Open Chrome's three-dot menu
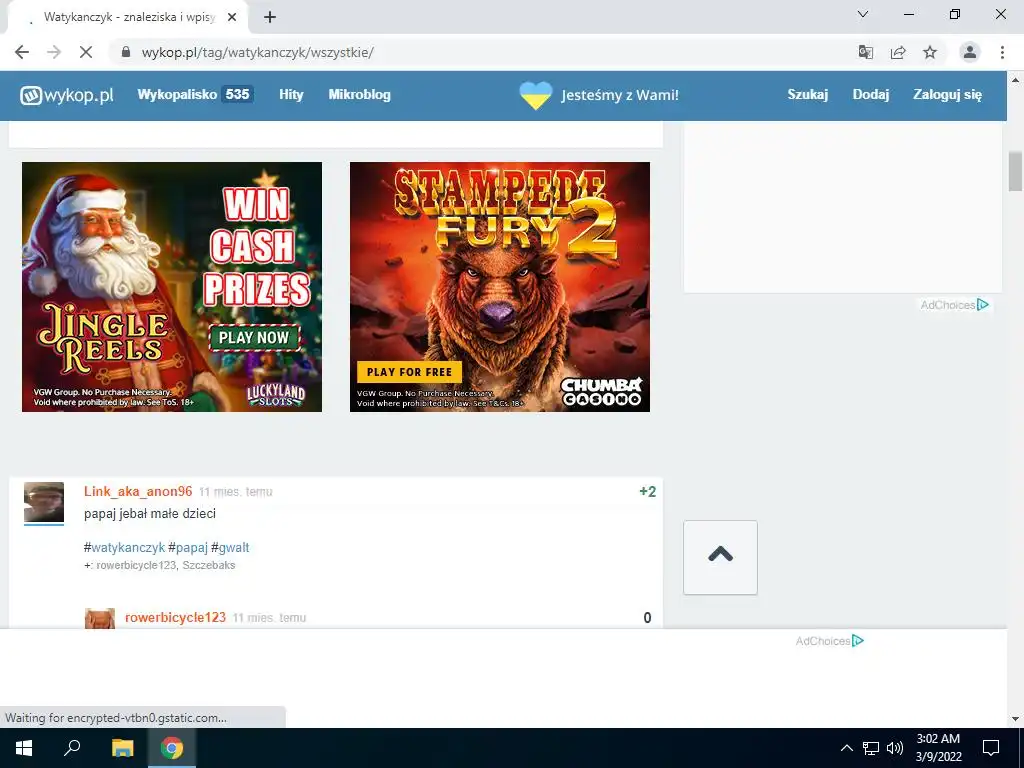Viewport: 1024px width, 768px height. click(x=1002, y=52)
